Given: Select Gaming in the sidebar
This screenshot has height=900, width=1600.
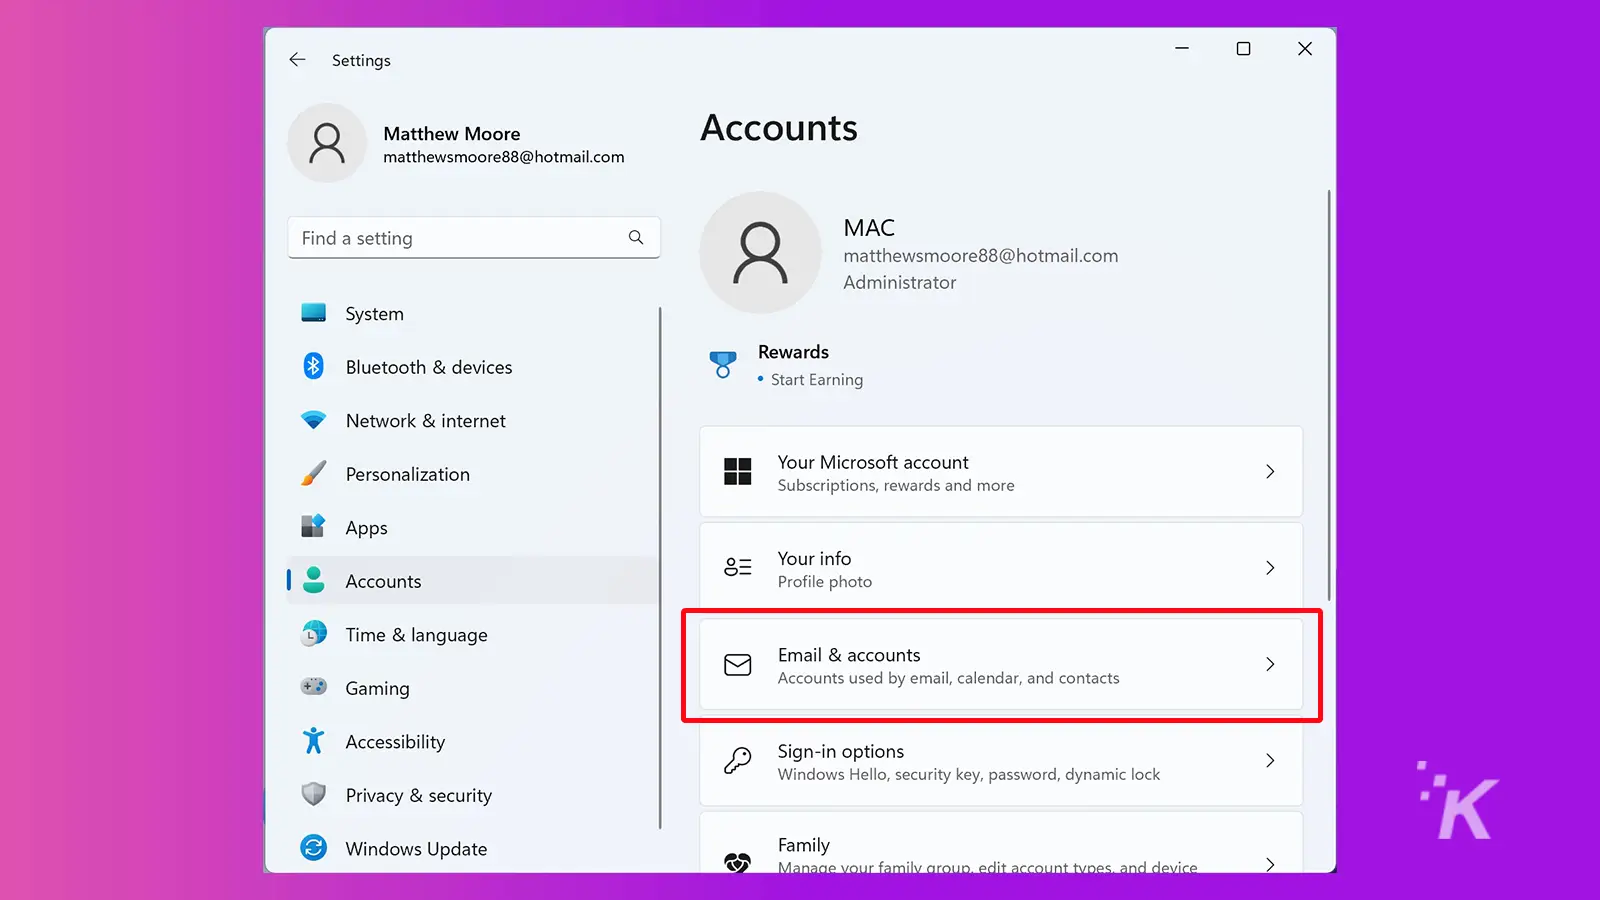Looking at the screenshot, I should point(377,688).
